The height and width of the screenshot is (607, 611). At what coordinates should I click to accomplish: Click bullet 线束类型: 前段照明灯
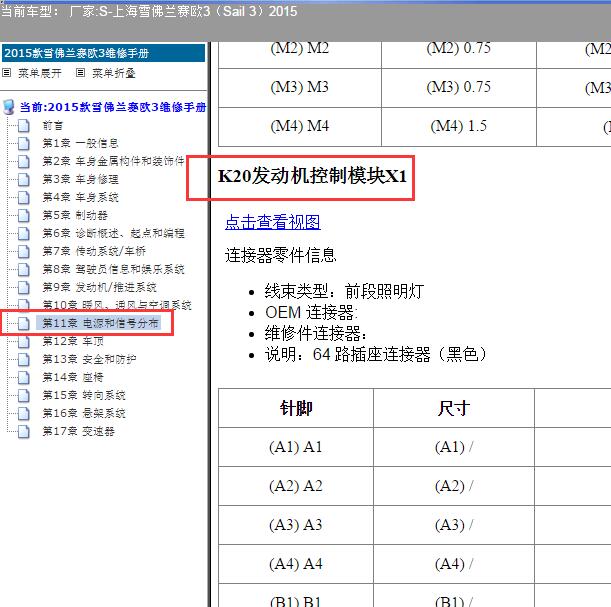click(344, 291)
